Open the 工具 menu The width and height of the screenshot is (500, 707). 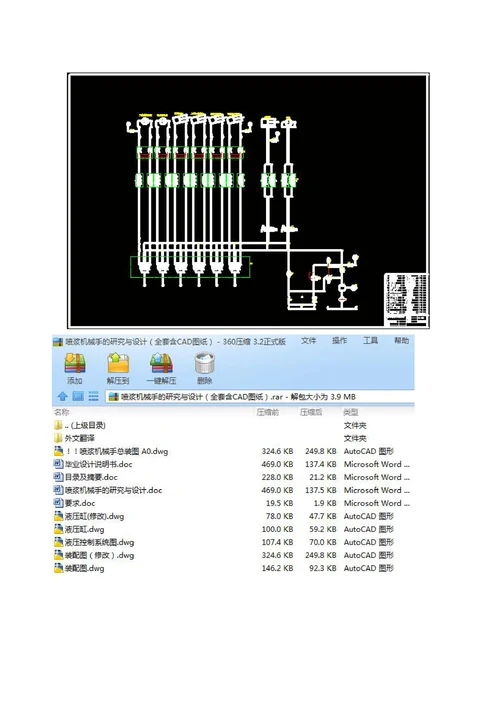click(x=371, y=341)
